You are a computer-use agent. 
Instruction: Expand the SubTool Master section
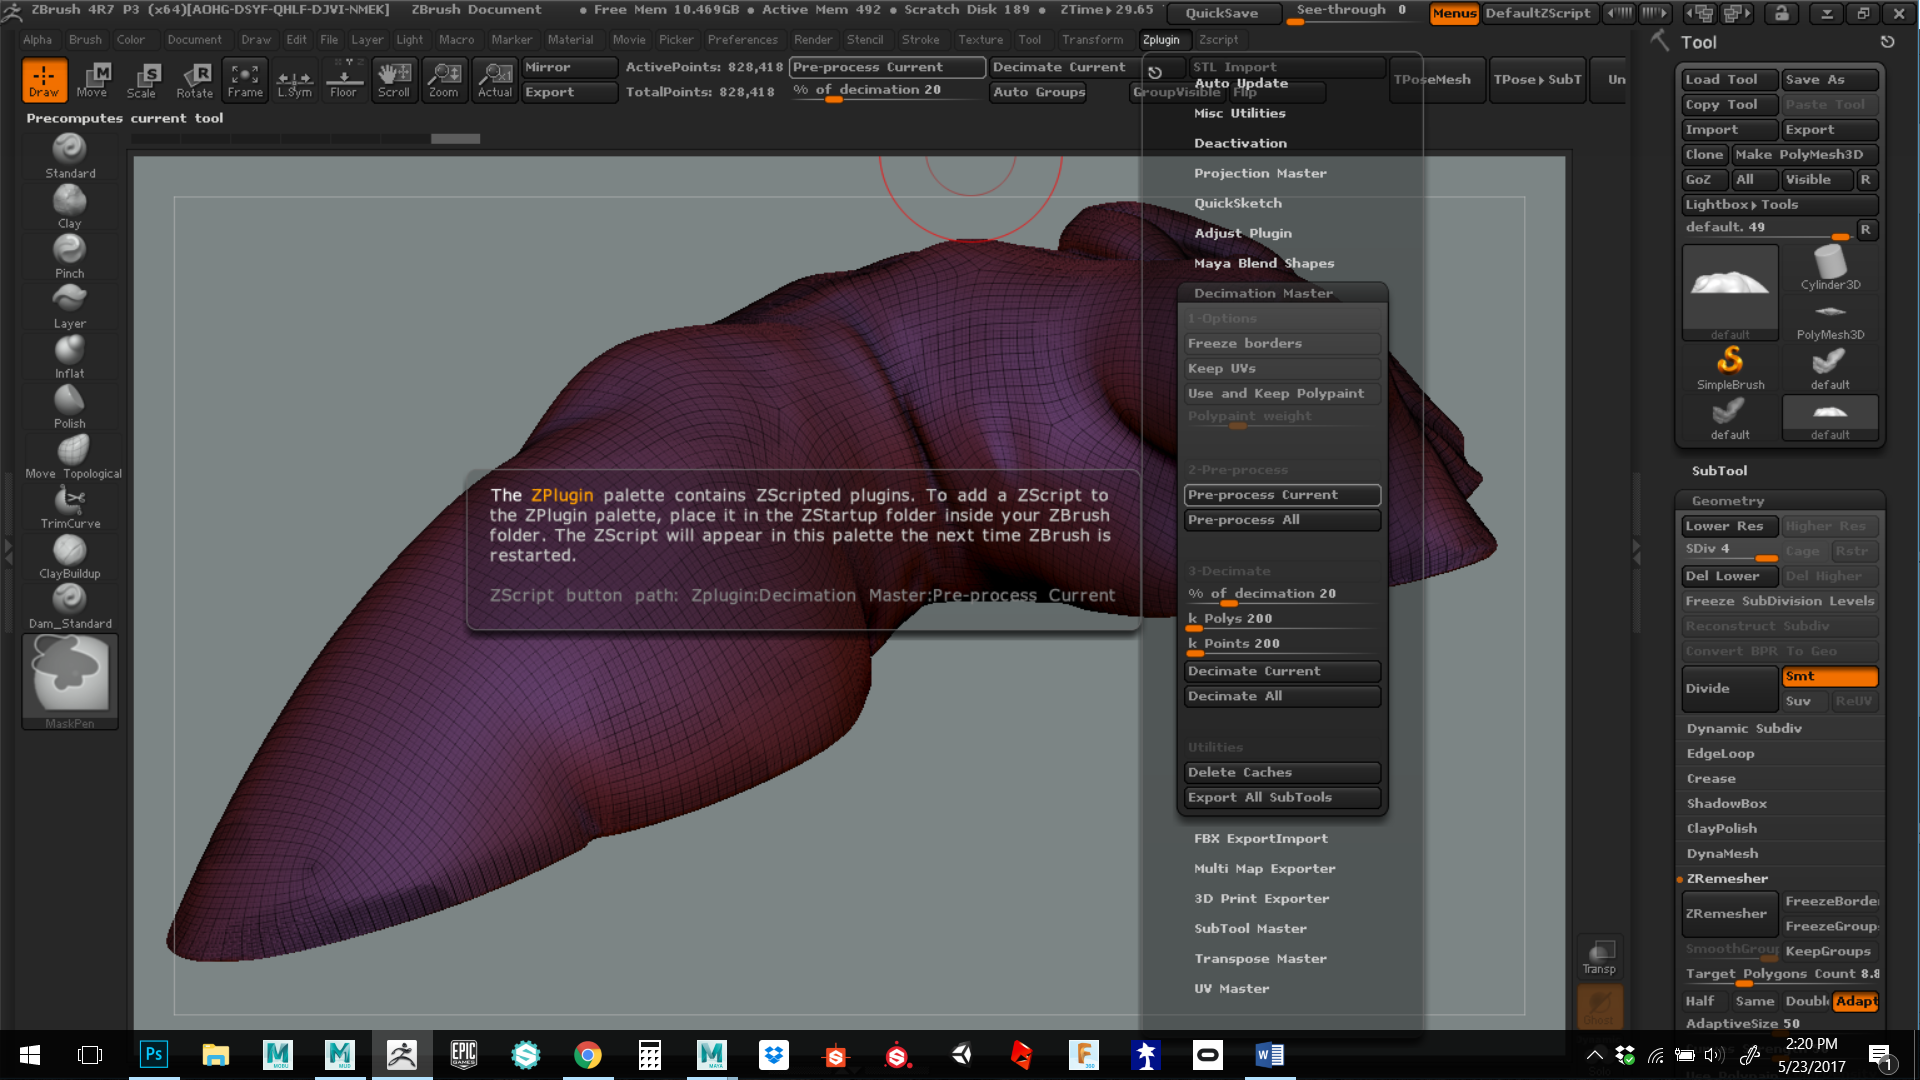(x=1250, y=929)
